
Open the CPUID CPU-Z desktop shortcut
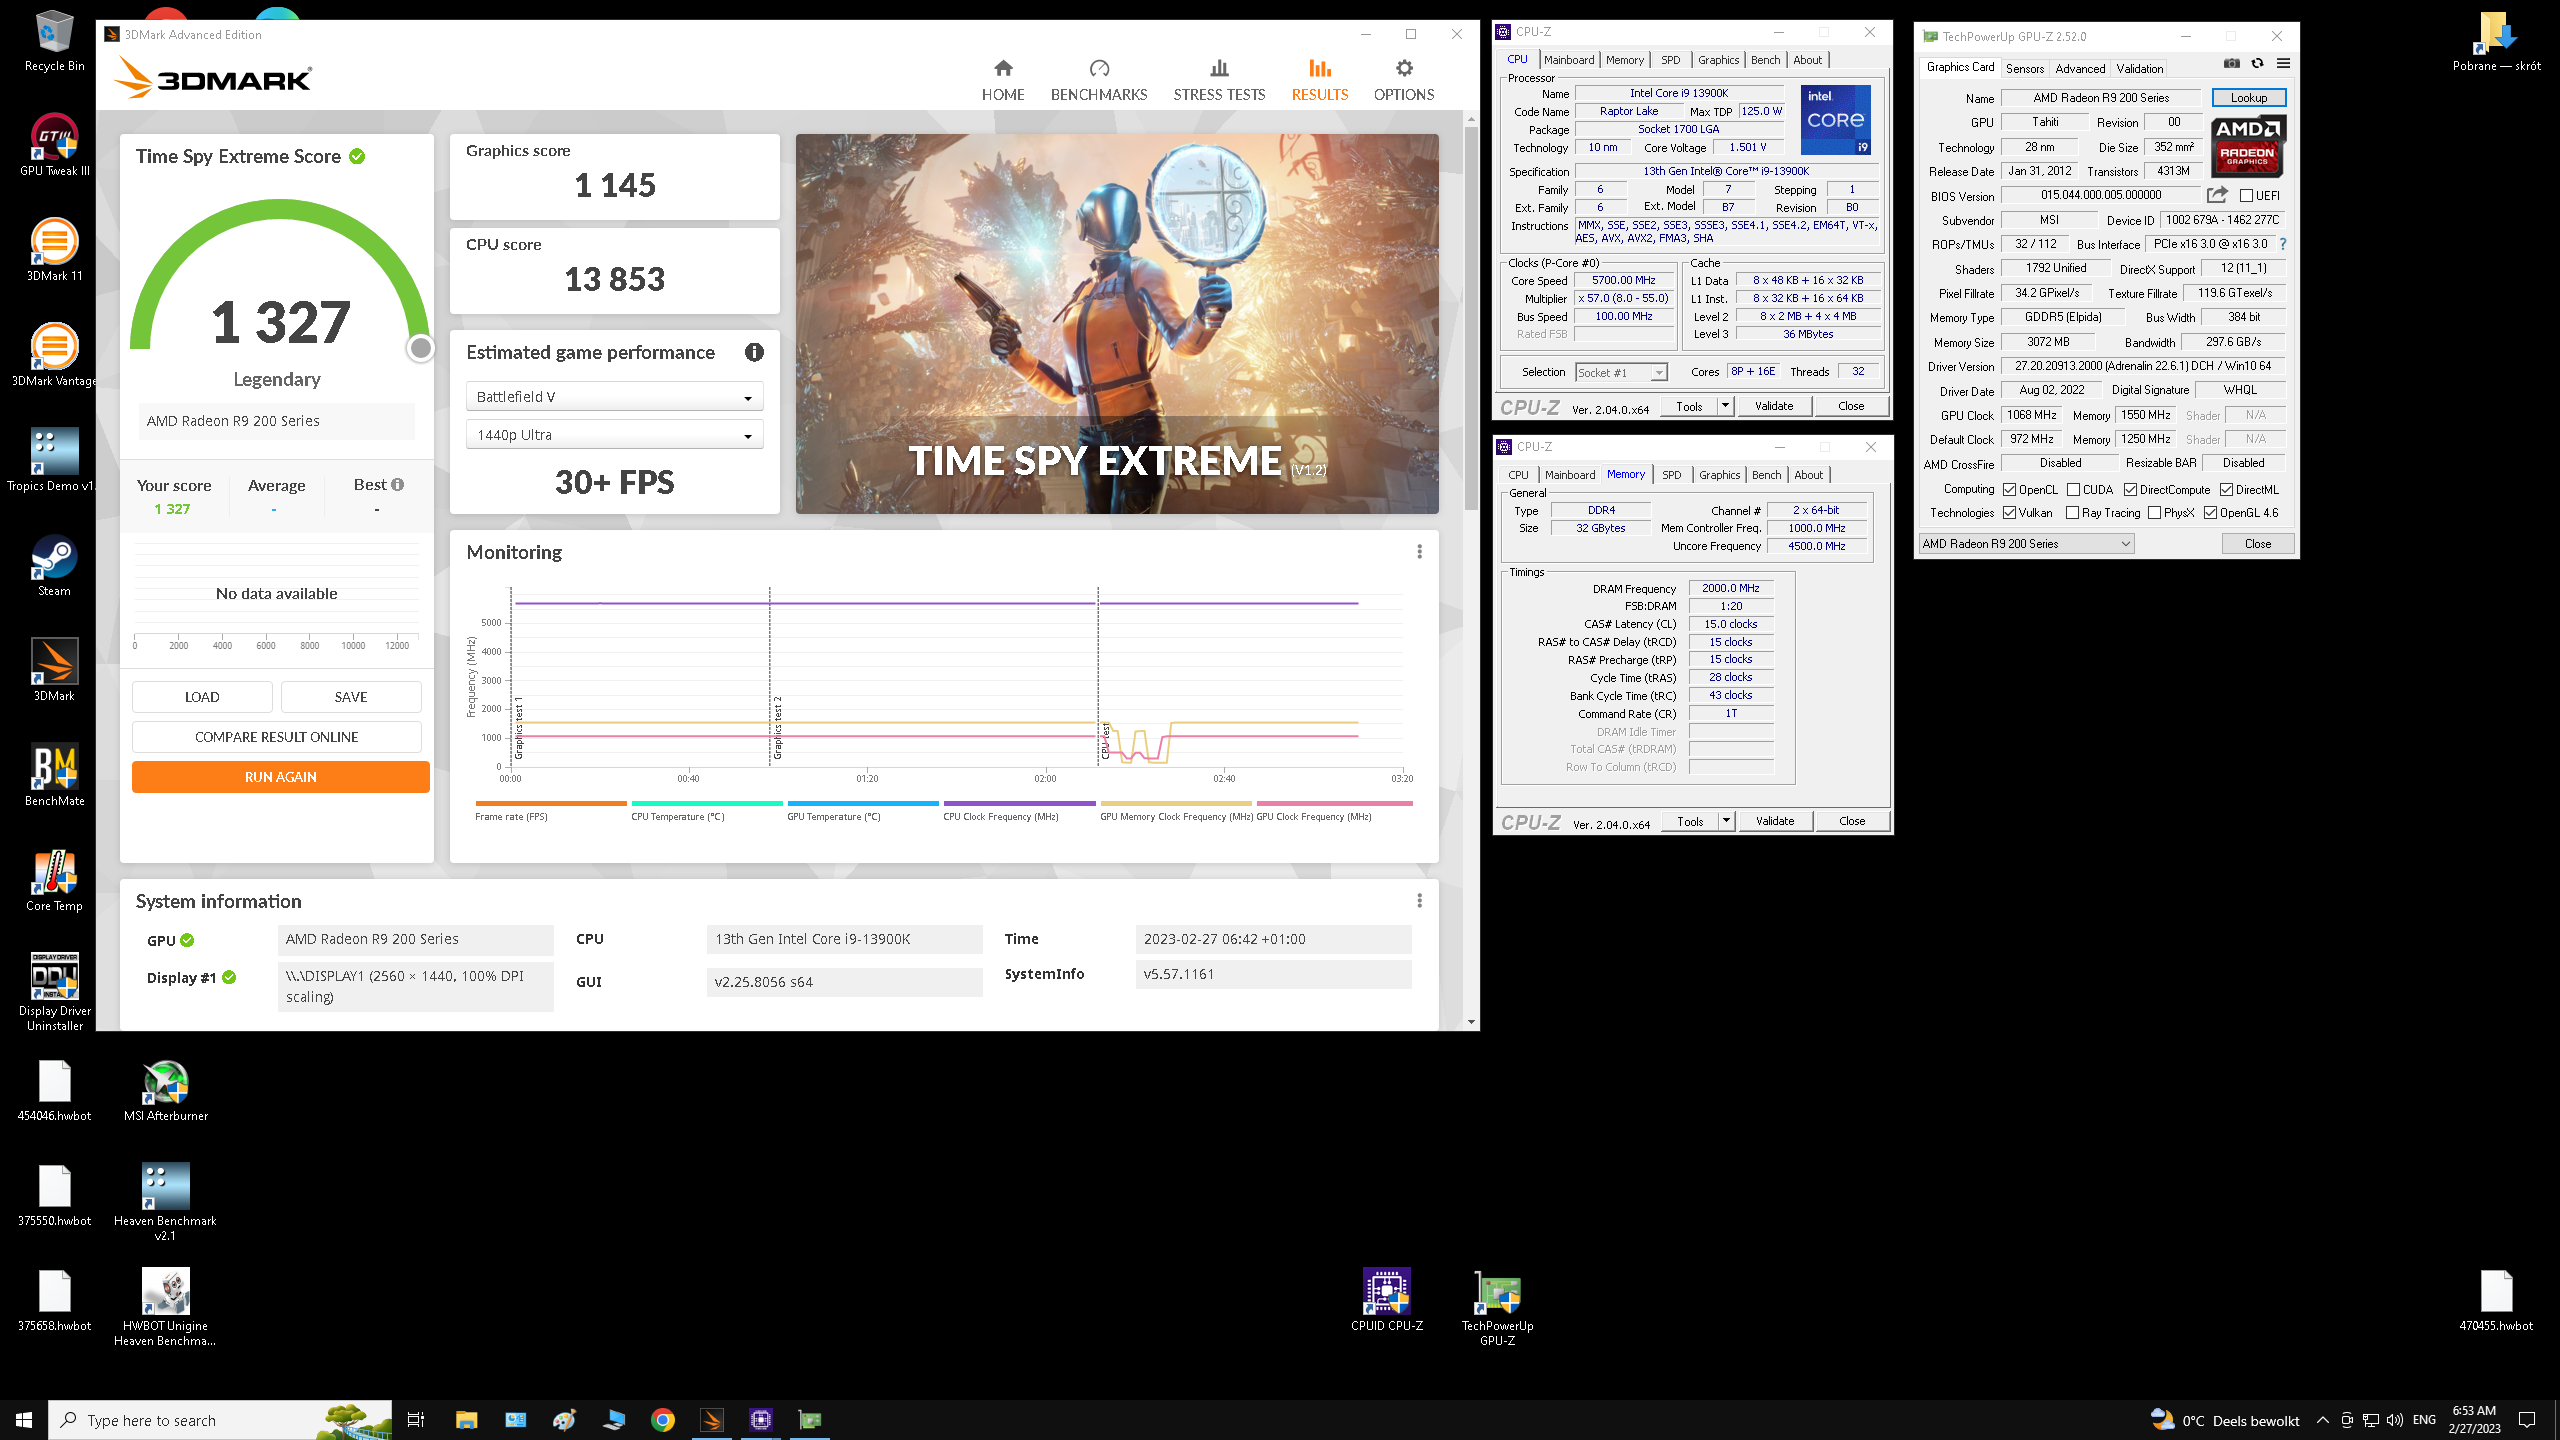[x=1387, y=1301]
